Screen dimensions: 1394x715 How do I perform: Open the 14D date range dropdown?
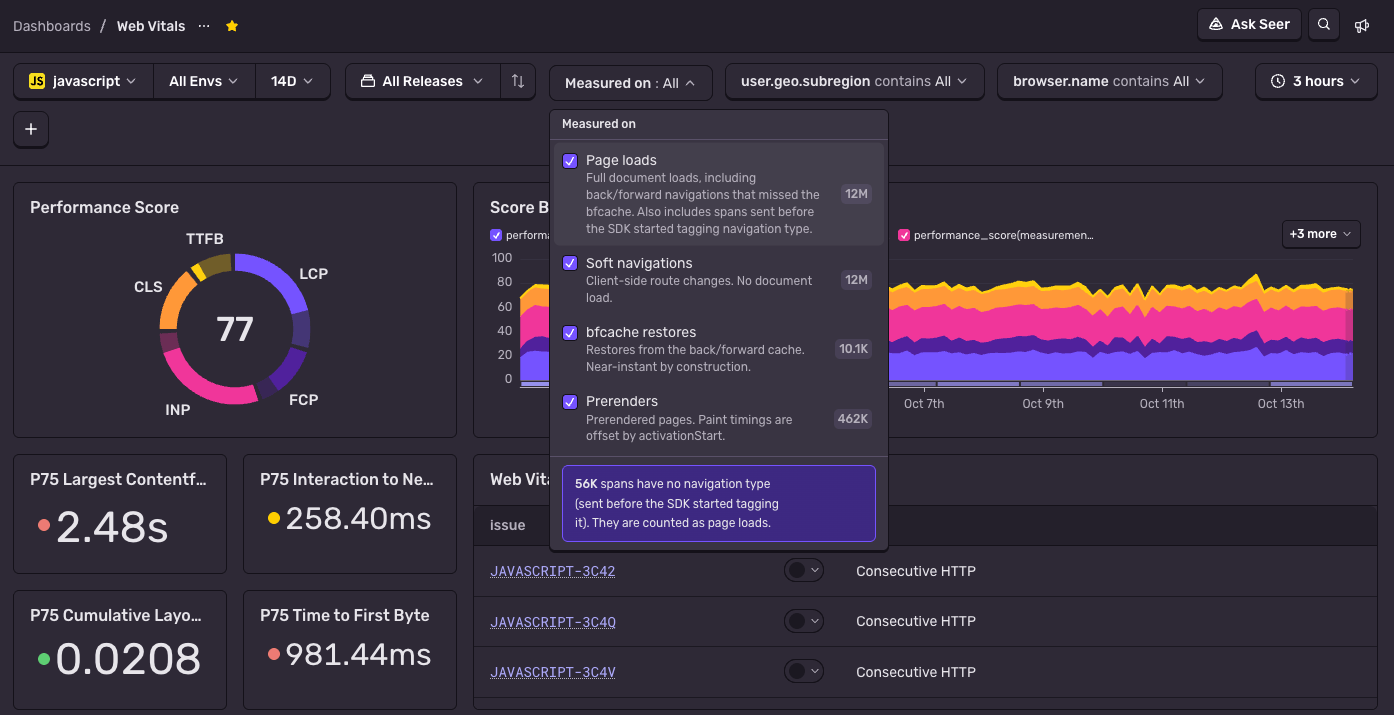pos(292,81)
